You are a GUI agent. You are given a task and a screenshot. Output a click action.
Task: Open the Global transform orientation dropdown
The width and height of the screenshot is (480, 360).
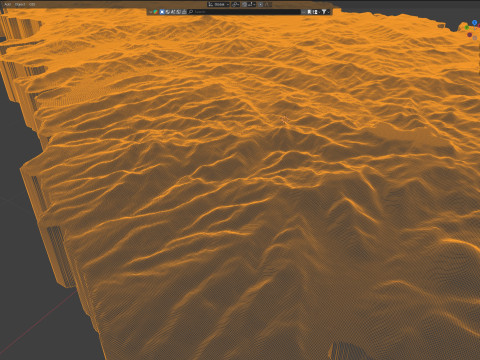coord(219,4)
